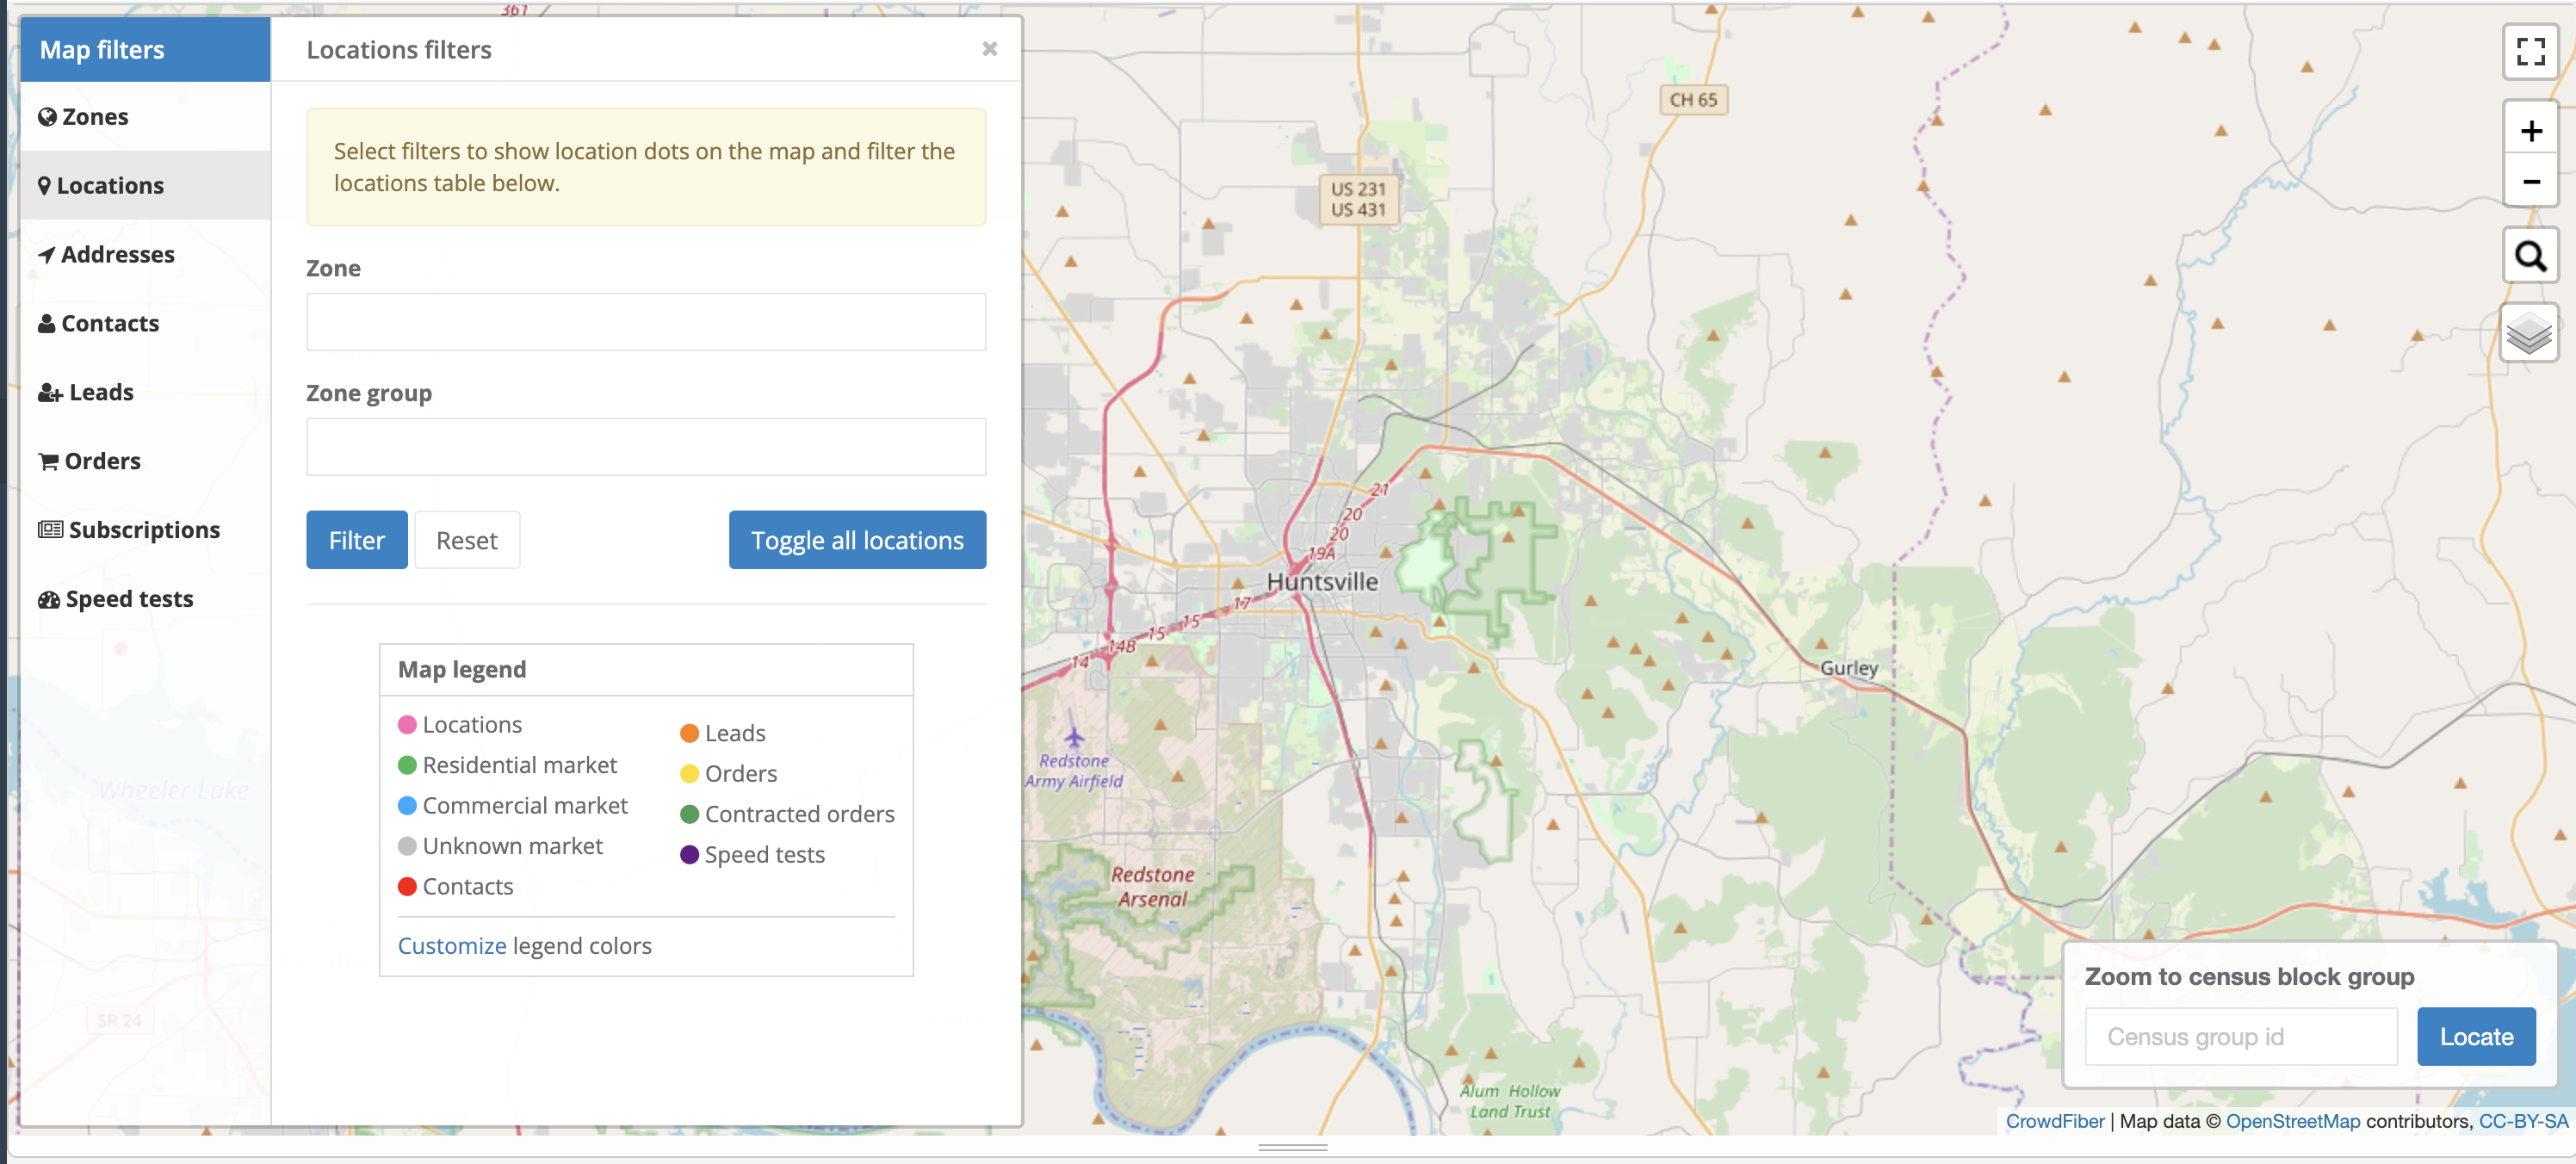Zoom in on the map
The height and width of the screenshot is (1164, 2576).
[x=2530, y=130]
